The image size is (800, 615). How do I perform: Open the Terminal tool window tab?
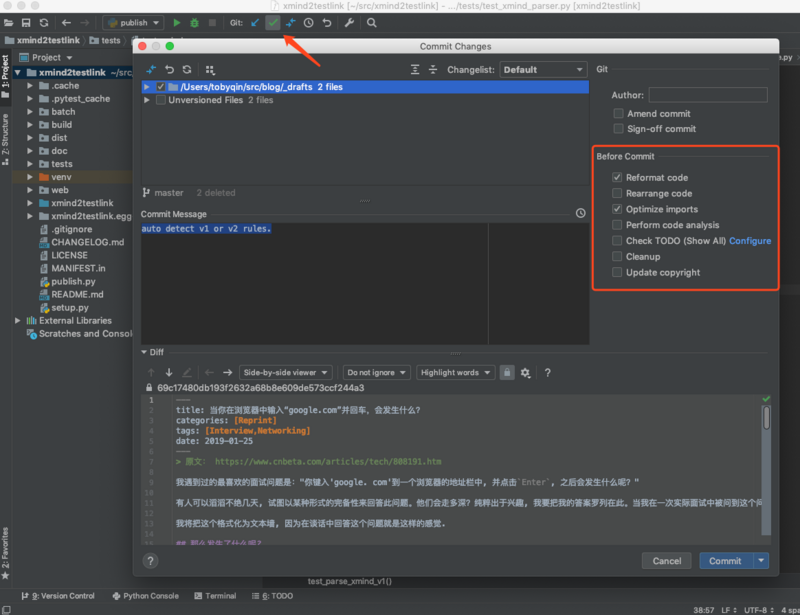[x=215, y=596]
